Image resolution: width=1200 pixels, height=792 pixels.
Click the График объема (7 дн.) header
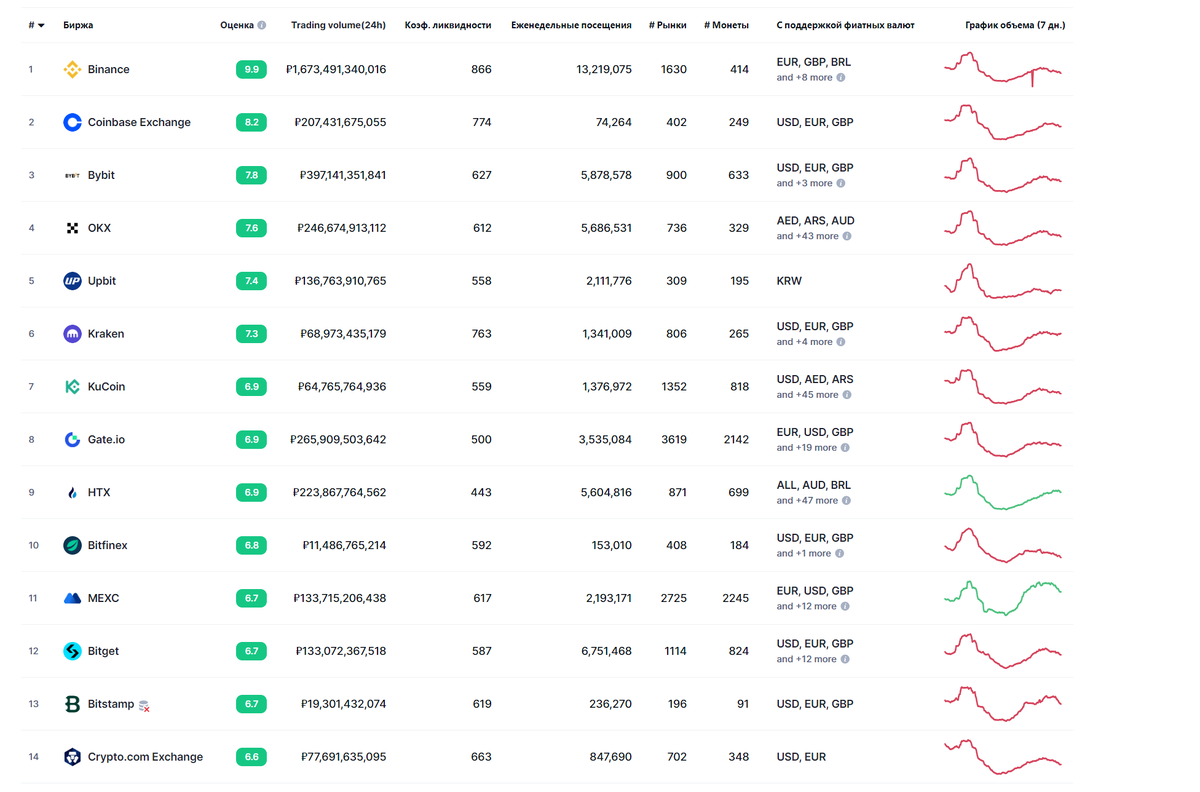click(x=1015, y=25)
